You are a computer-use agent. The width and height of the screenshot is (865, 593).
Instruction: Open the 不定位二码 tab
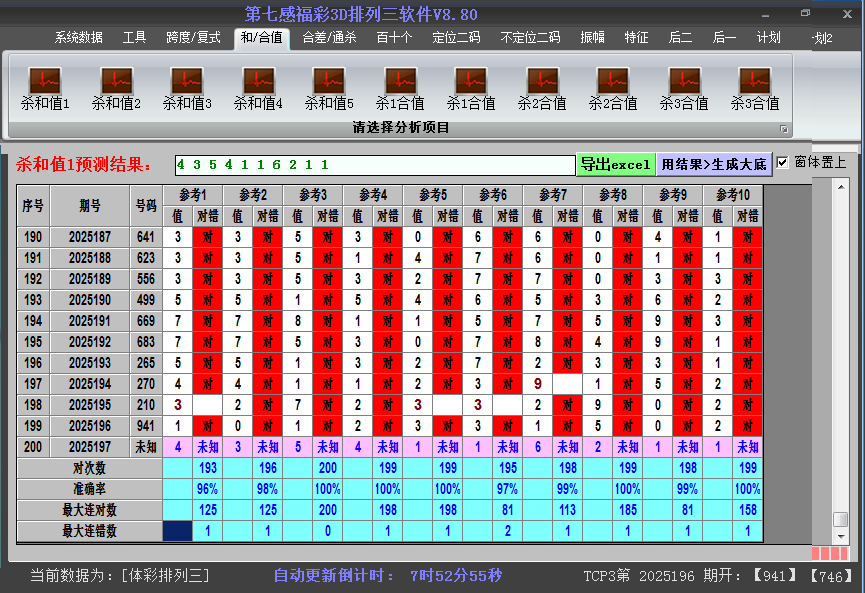click(x=530, y=38)
